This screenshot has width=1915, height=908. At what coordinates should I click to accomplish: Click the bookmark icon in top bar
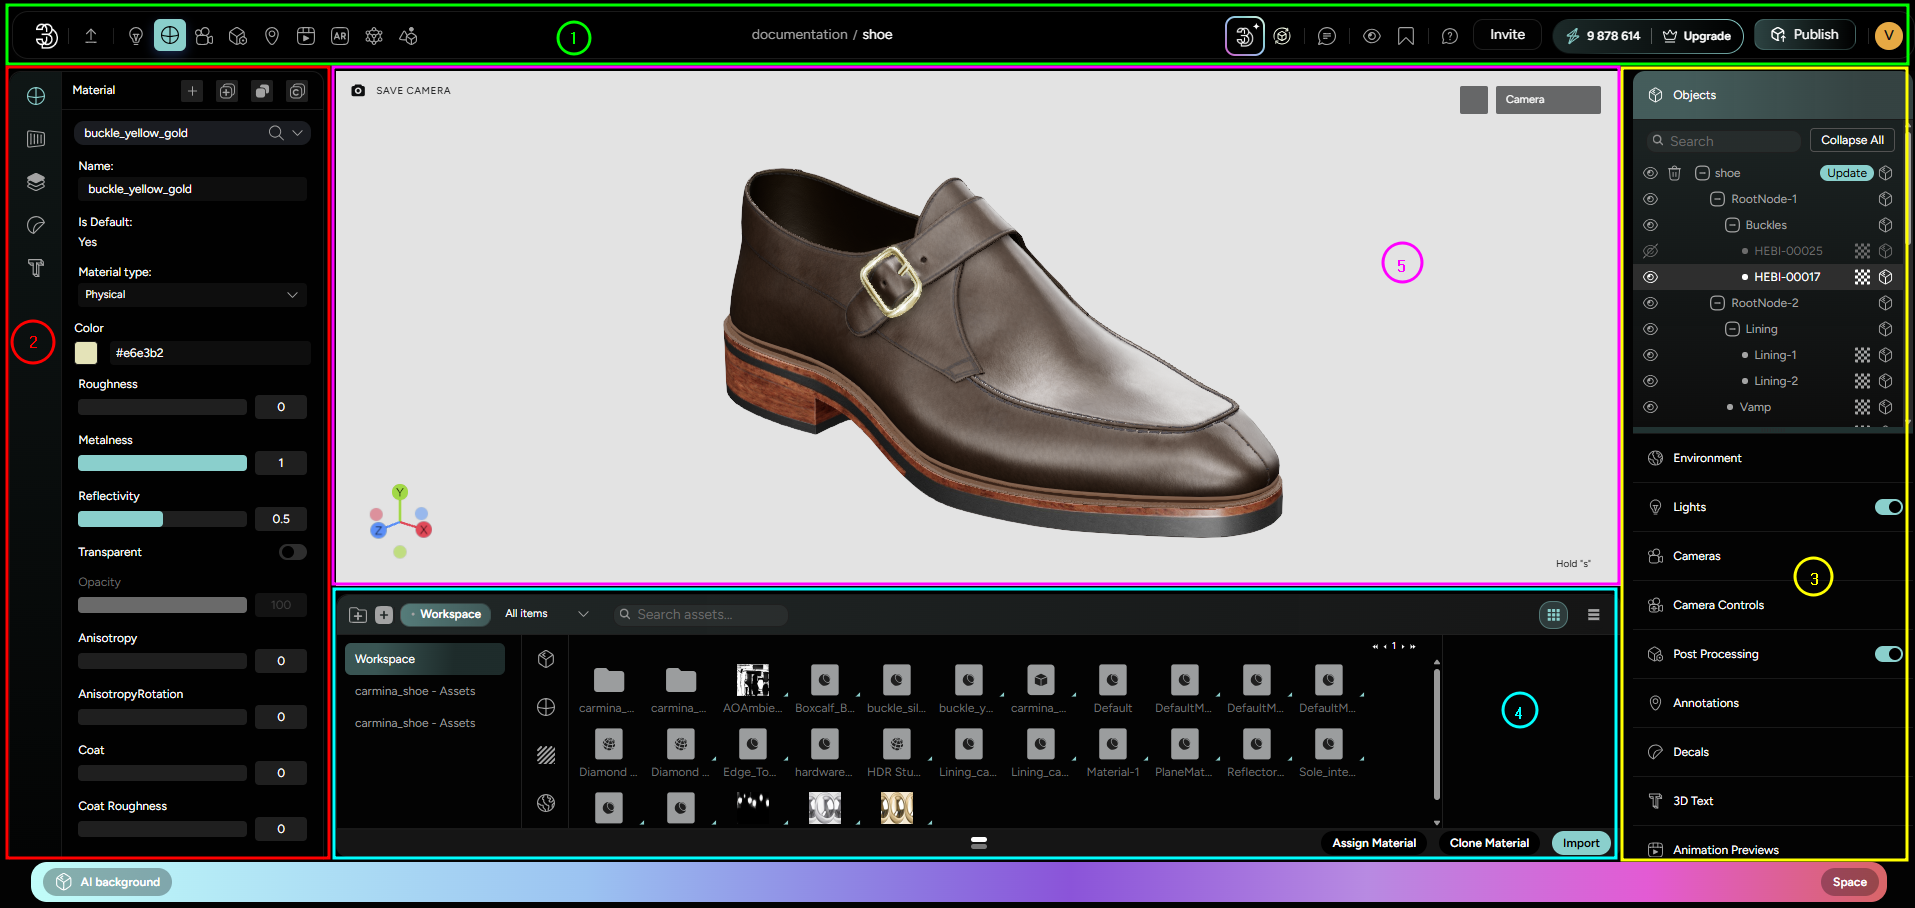(1405, 36)
